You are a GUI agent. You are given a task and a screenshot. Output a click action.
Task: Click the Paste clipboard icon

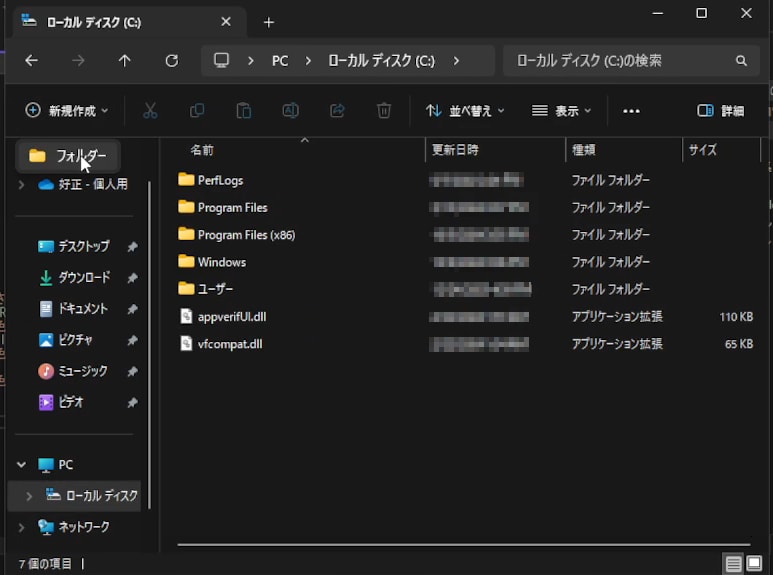point(244,110)
